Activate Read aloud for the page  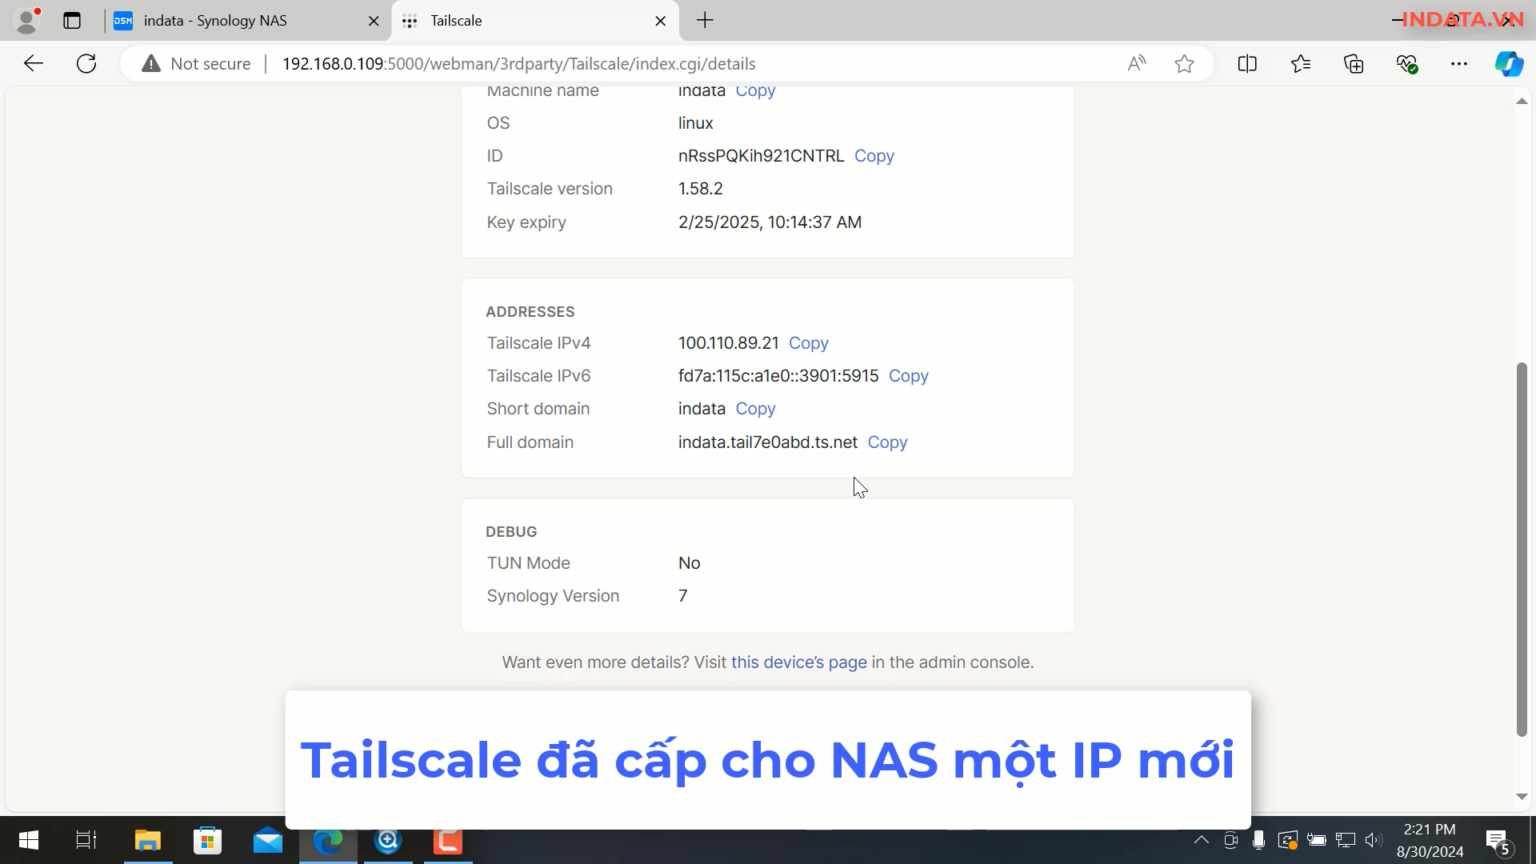(1136, 63)
